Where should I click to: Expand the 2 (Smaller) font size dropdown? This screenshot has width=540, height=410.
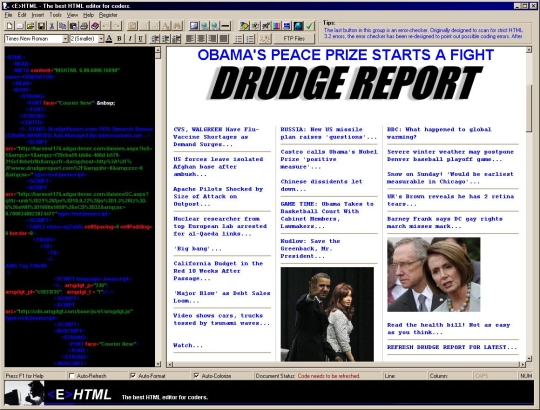(101, 39)
